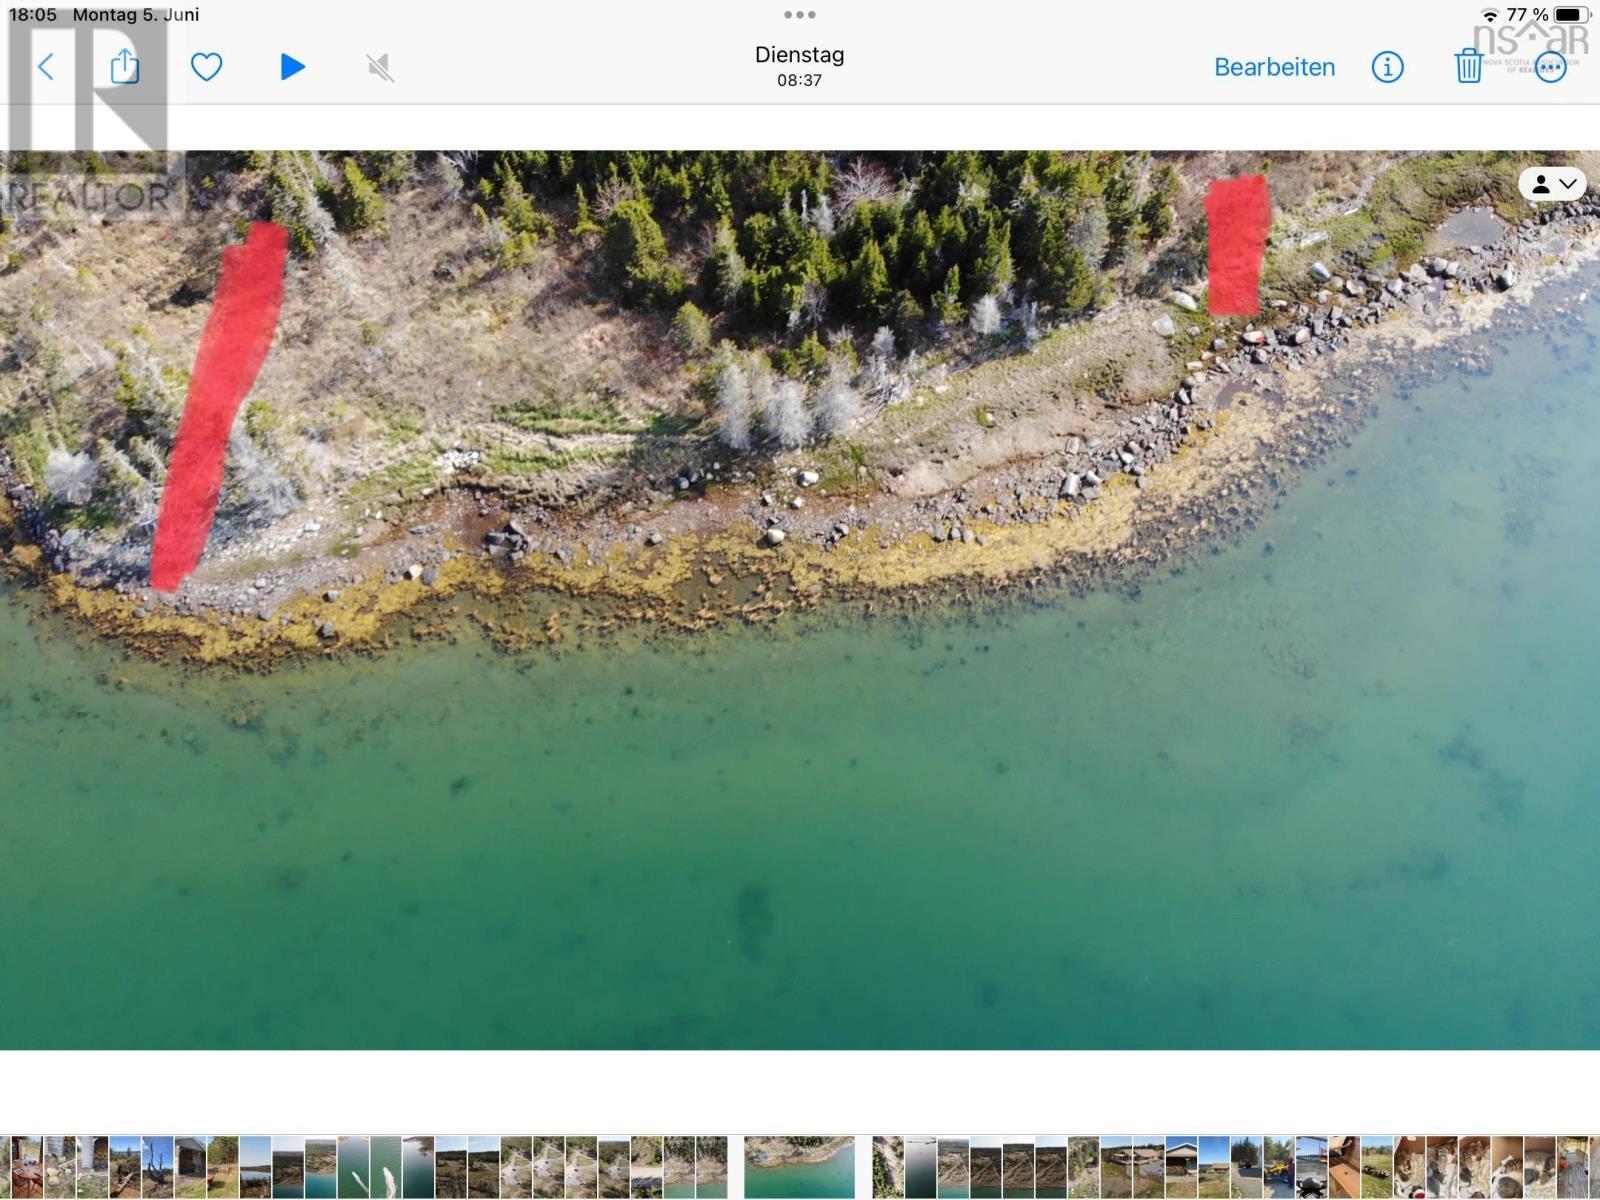The width and height of the screenshot is (1600, 1200).
Task: Delete the photo using the trash icon
Action: [x=1468, y=67]
